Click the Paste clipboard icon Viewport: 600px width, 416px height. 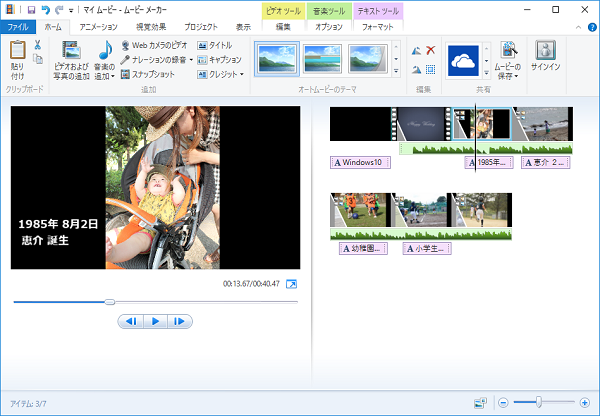tap(18, 51)
